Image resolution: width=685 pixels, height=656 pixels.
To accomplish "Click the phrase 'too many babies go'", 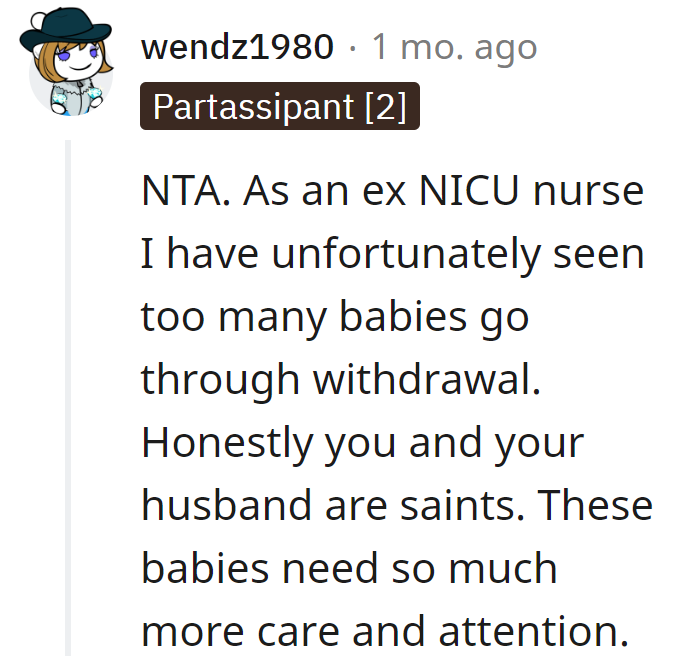I will point(335,318).
